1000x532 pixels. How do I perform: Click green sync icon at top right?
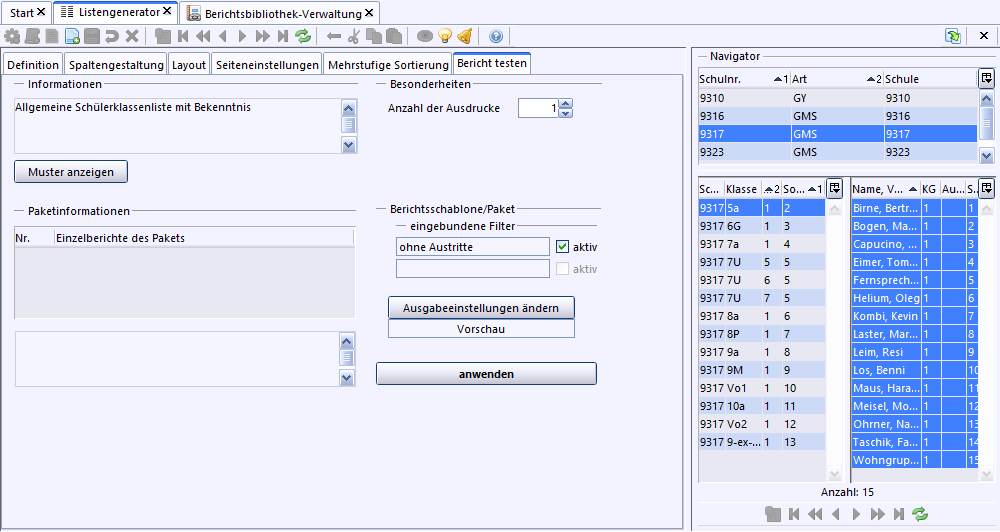pos(953,36)
